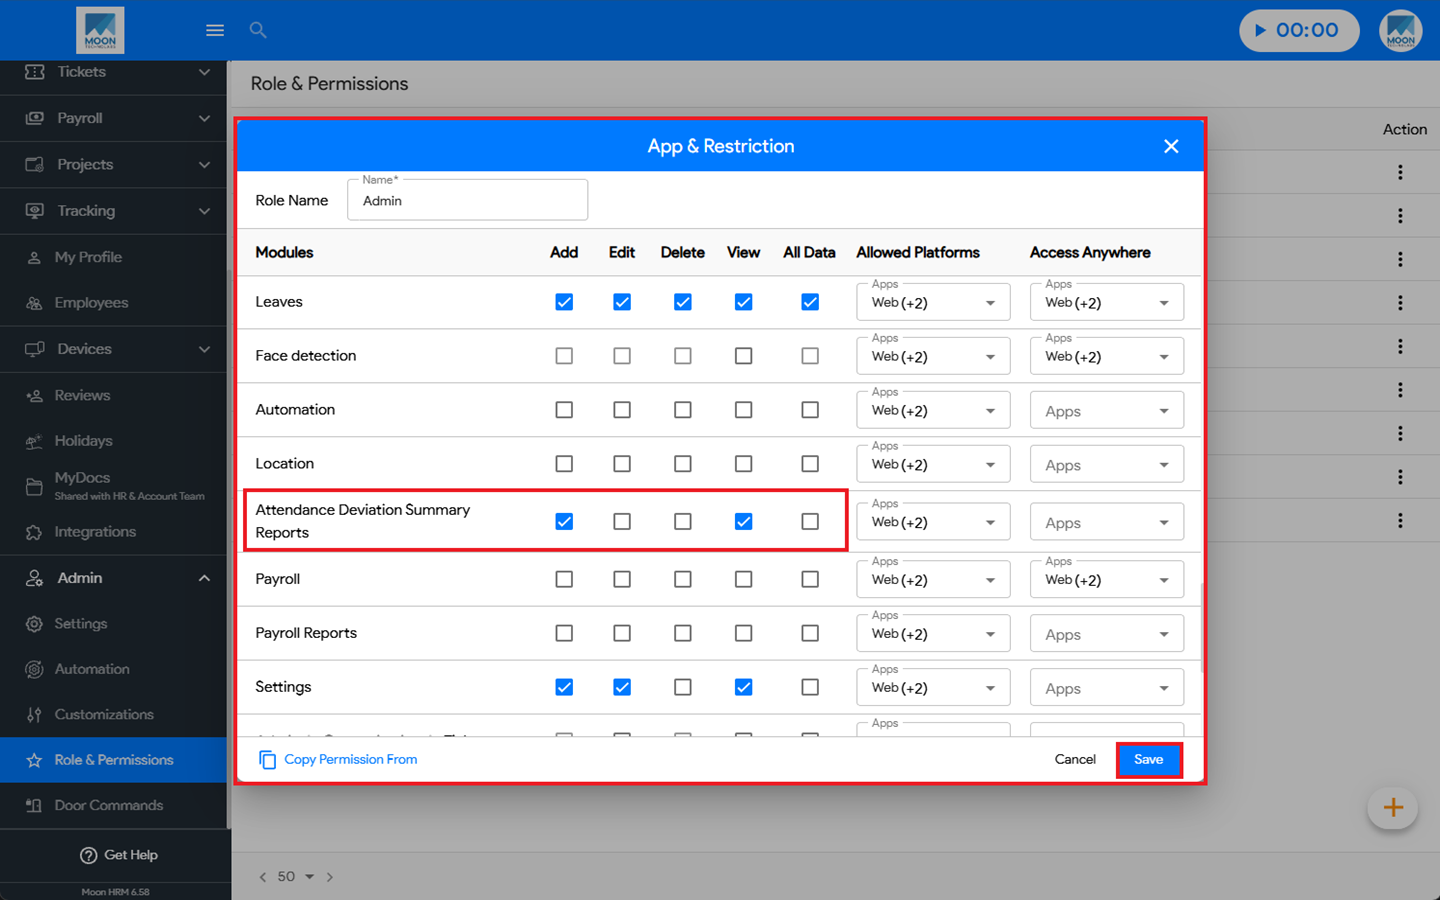Enable Payroll Add checkbox
Image resolution: width=1440 pixels, height=900 pixels.
[x=564, y=580]
